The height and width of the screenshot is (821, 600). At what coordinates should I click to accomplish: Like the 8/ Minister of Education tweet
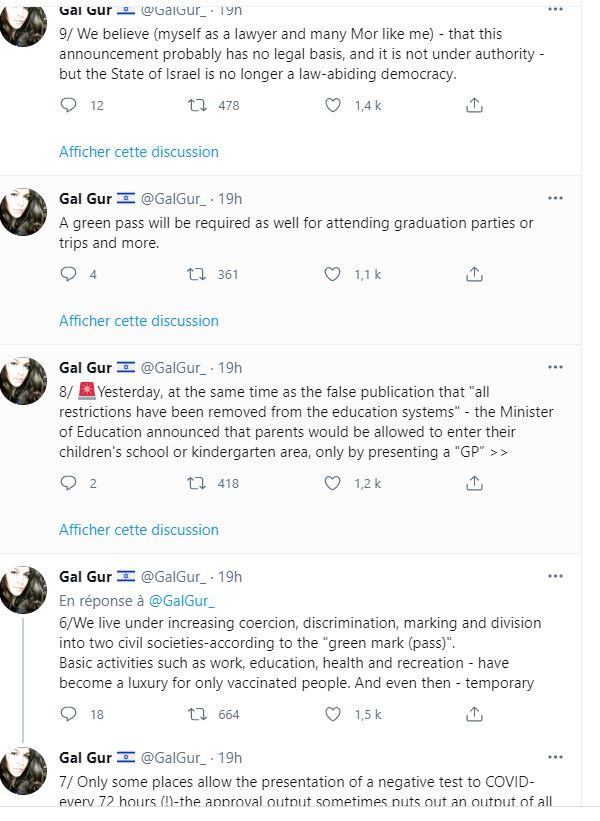(x=333, y=483)
